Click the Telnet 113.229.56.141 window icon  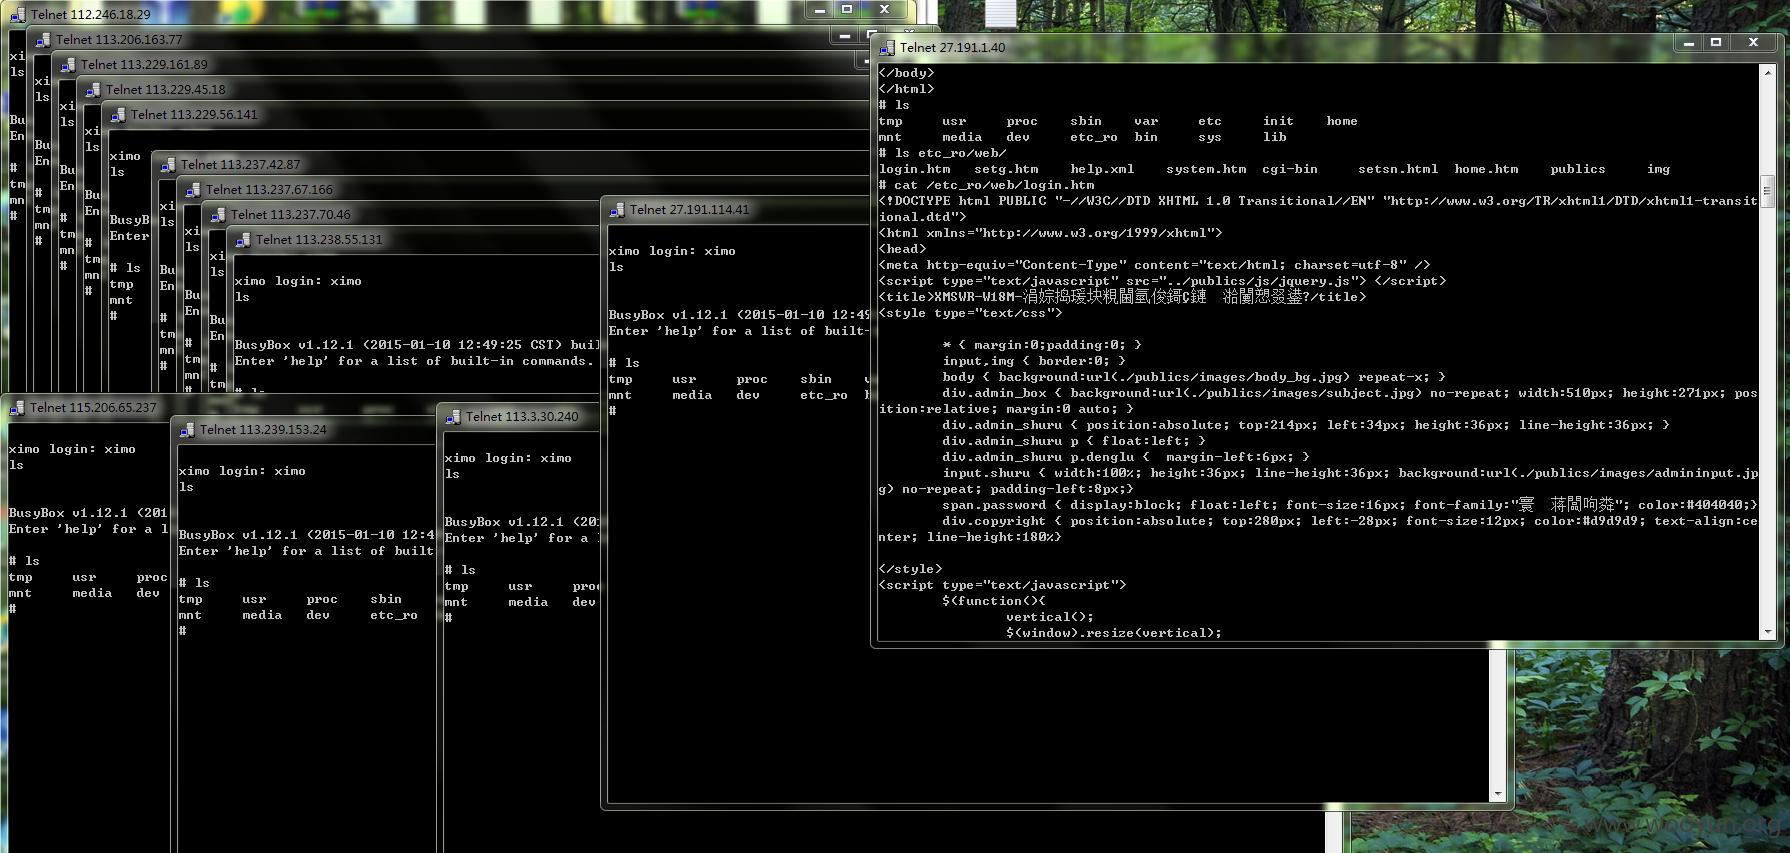coord(117,114)
